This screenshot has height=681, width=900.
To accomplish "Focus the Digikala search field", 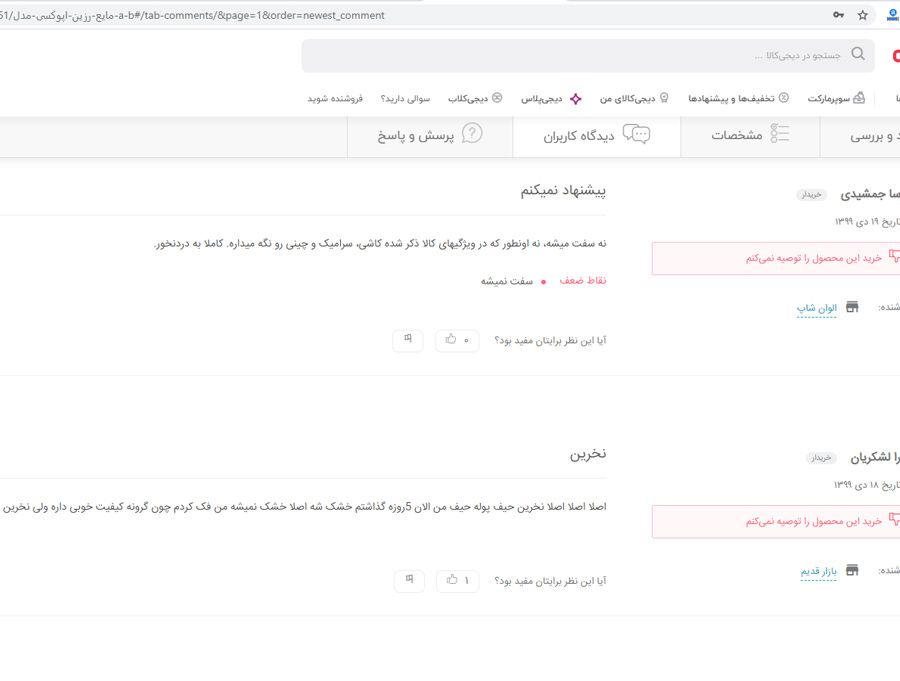I will [x=588, y=56].
